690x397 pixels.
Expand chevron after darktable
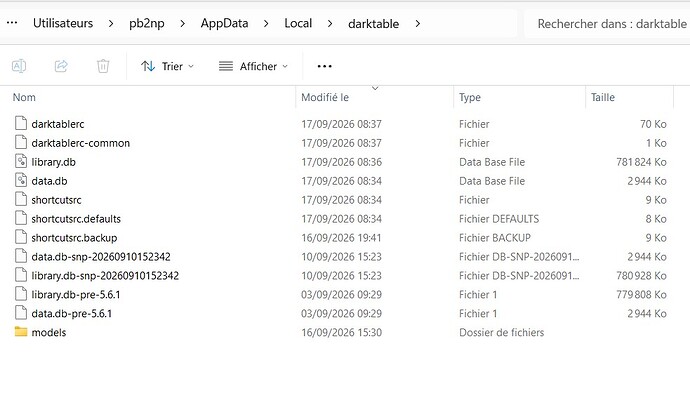point(418,24)
